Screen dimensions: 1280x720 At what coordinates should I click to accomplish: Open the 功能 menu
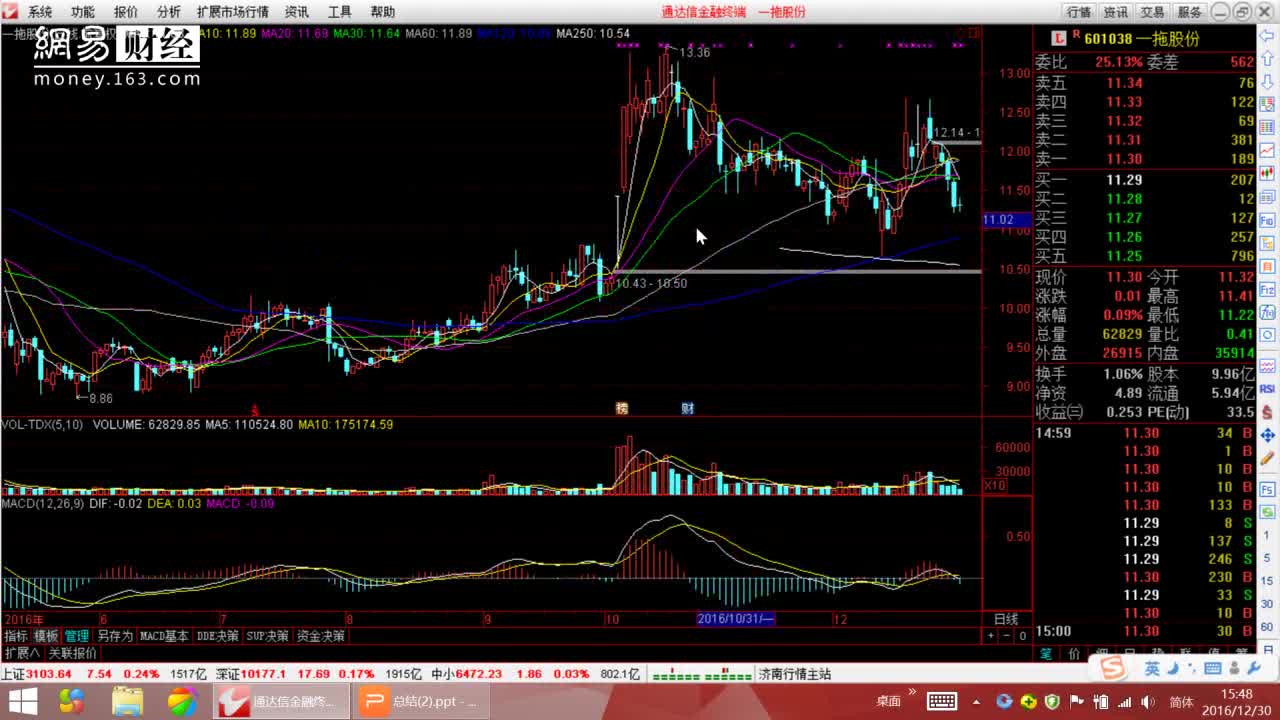tap(83, 12)
